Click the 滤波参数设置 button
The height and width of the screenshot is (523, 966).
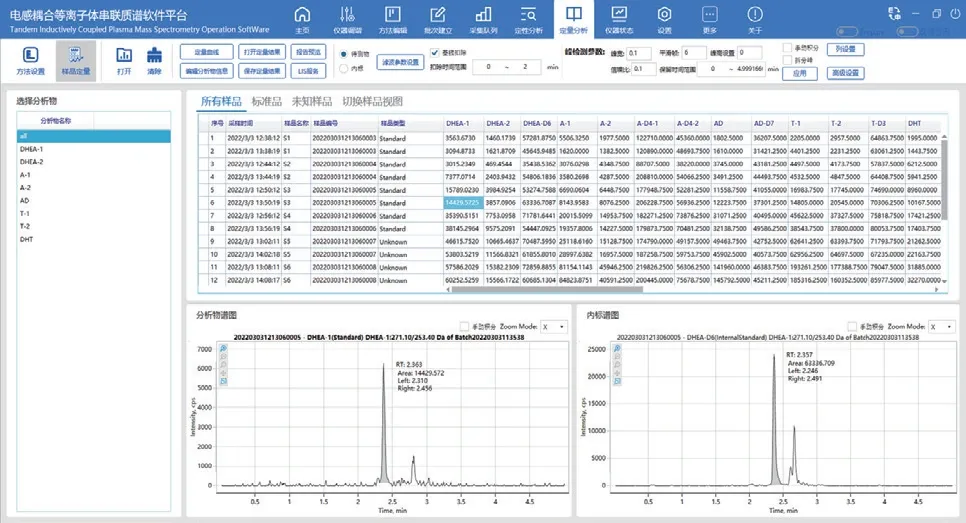click(x=400, y=62)
